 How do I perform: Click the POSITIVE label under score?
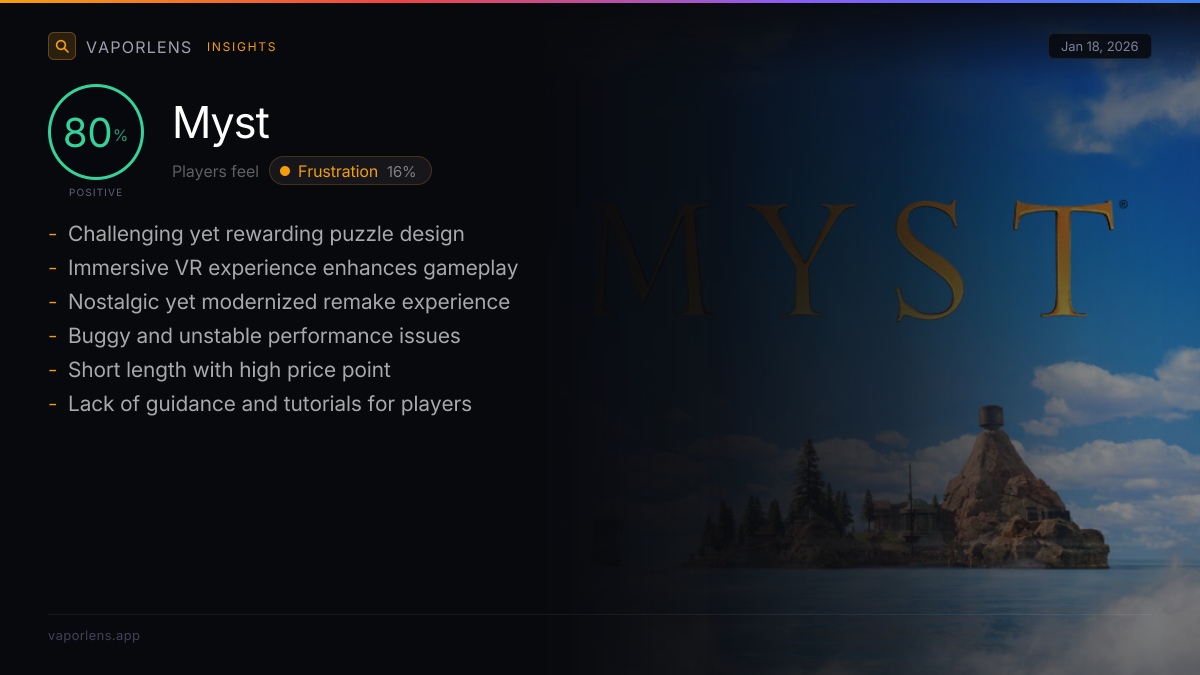point(96,192)
